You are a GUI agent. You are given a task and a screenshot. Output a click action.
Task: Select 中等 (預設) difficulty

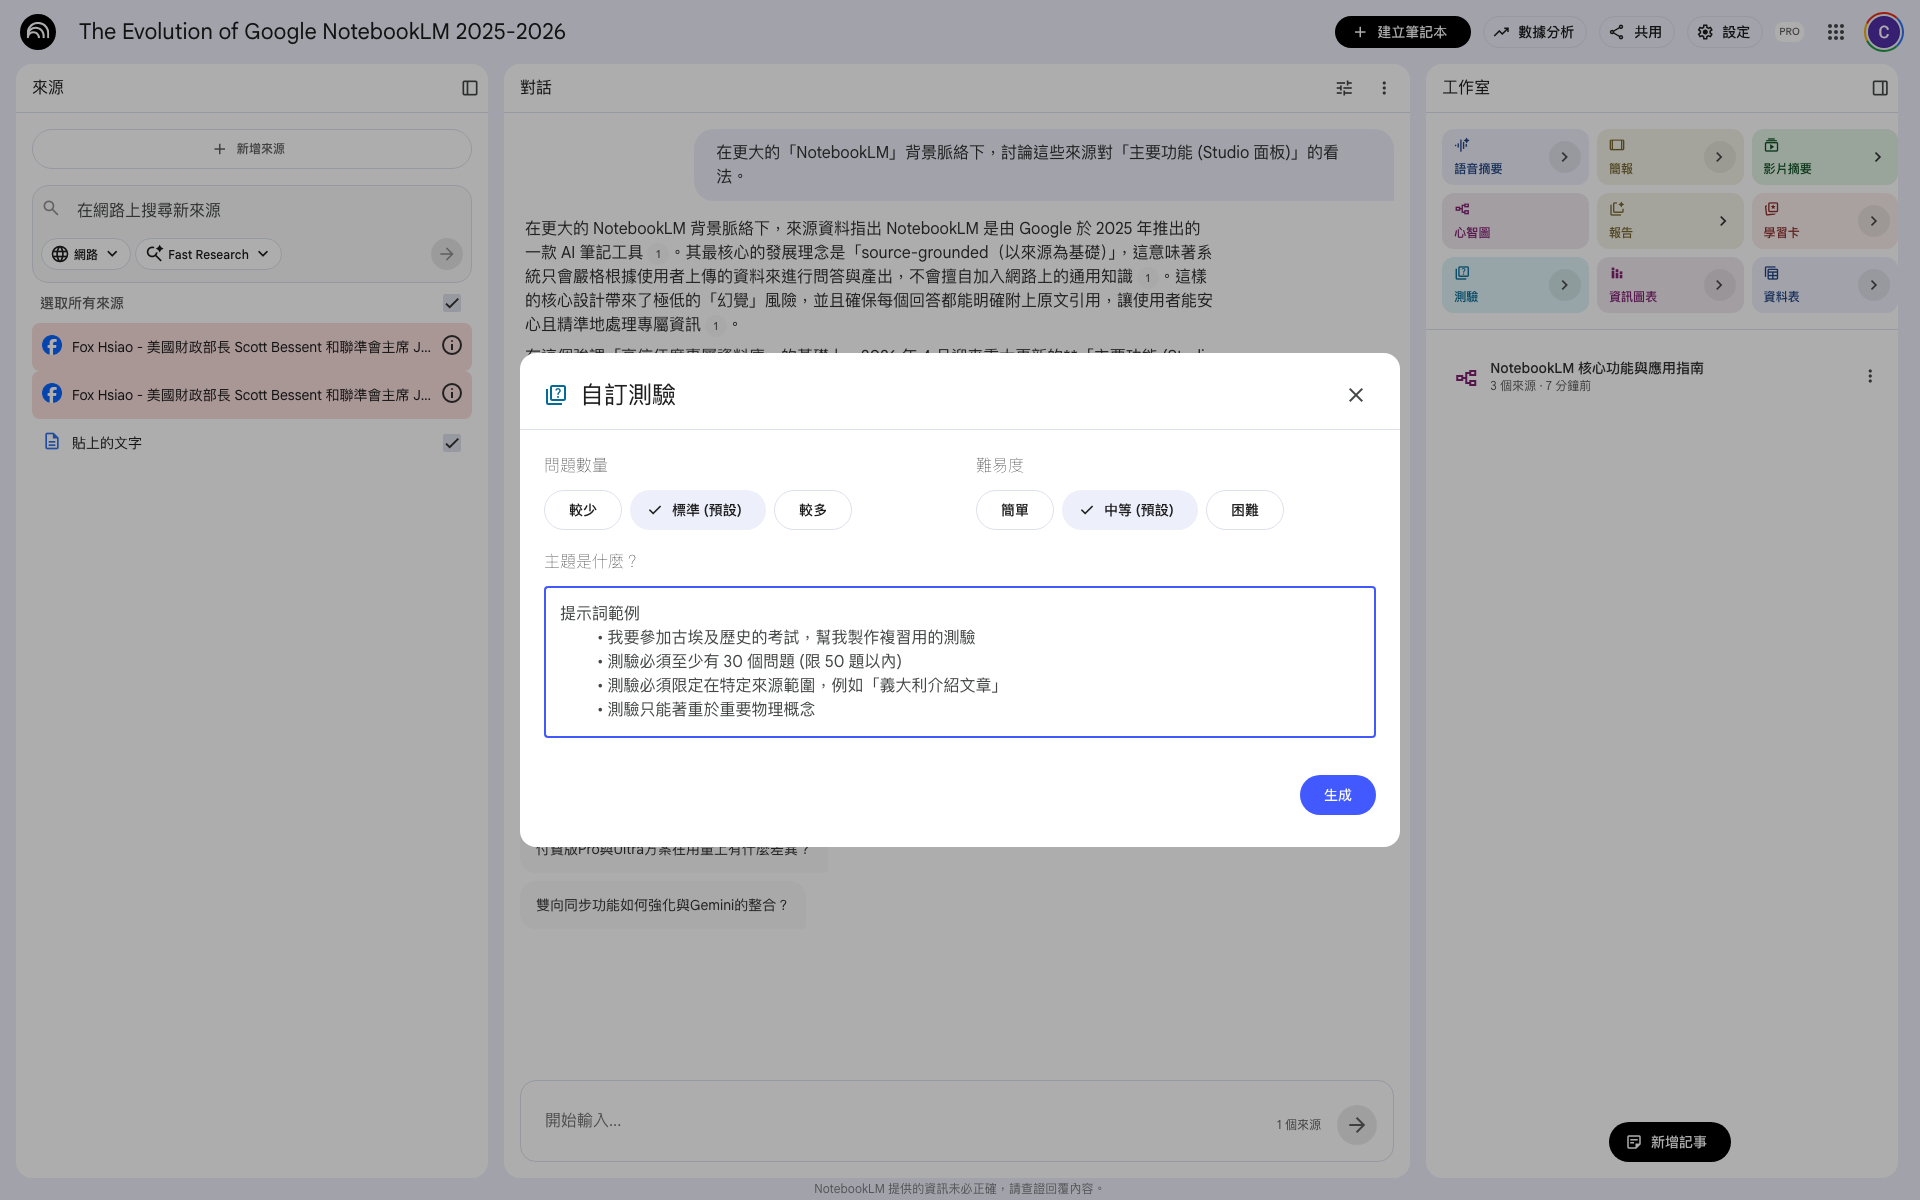(1130, 510)
